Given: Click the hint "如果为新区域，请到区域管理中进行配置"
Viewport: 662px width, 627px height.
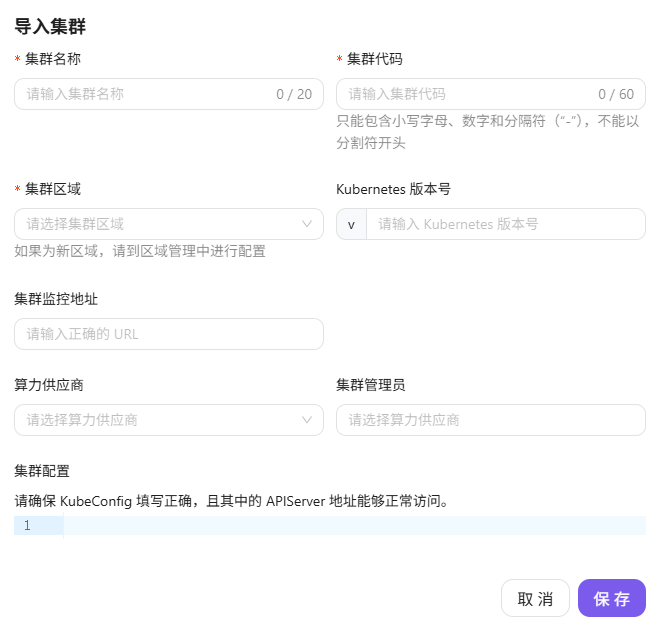Looking at the screenshot, I should tap(140, 251).
